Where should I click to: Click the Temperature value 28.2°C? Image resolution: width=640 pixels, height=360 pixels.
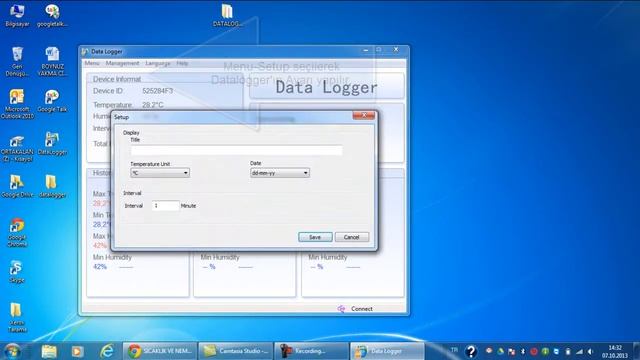[153, 105]
